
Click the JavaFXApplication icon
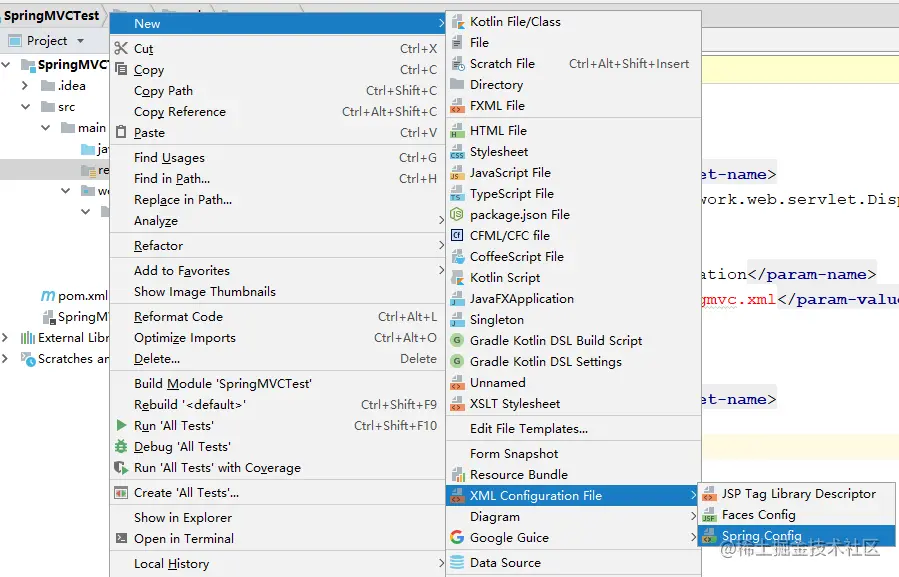point(457,299)
